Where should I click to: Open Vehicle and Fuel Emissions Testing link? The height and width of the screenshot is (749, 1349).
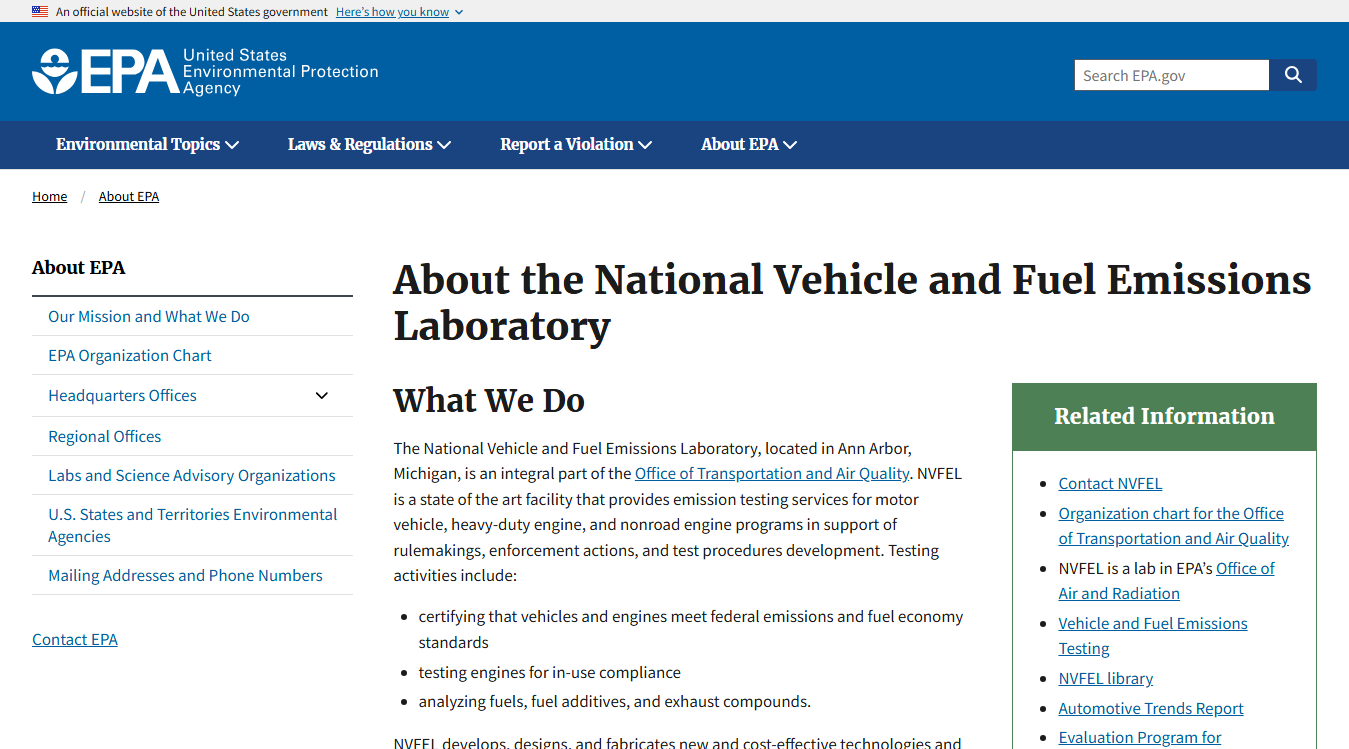1153,635
